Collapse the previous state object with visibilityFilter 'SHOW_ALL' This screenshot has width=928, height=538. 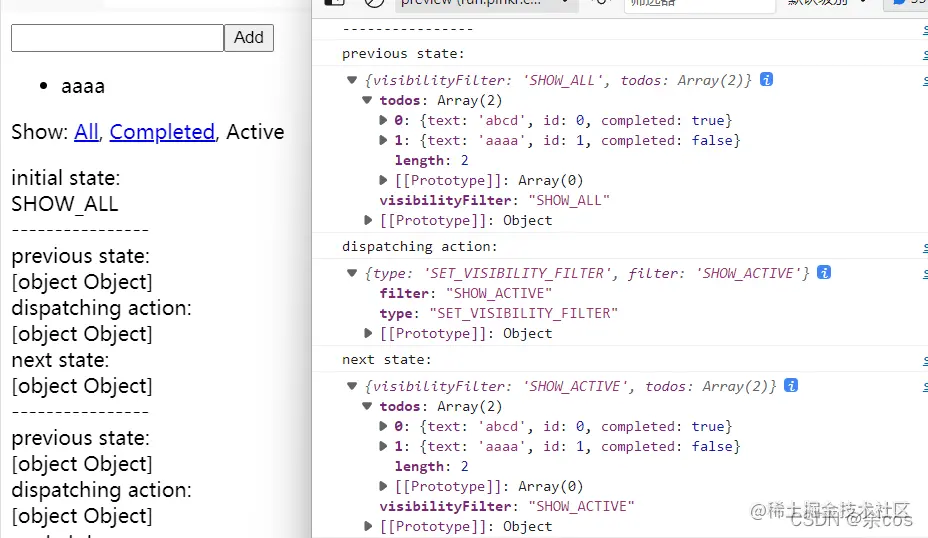point(352,80)
